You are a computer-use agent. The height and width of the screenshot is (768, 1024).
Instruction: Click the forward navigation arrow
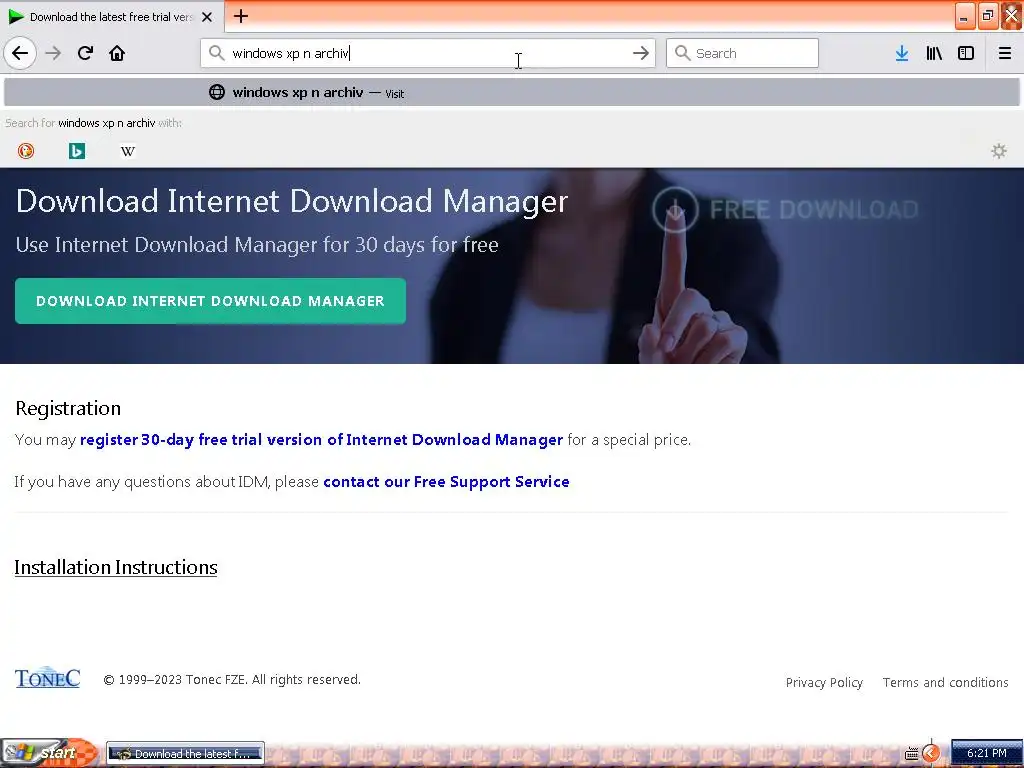click(x=53, y=53)
